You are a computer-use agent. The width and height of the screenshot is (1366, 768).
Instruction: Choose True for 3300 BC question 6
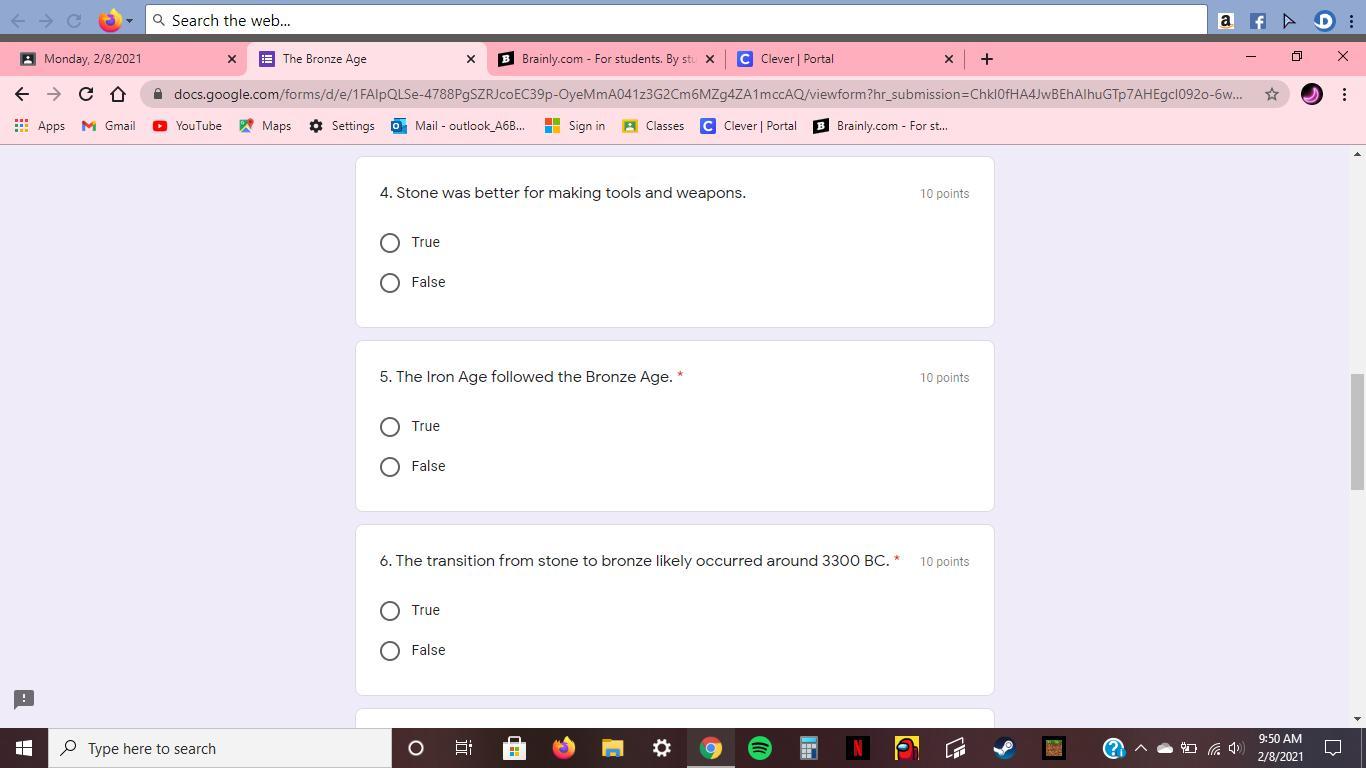click(x=390, y=611)
